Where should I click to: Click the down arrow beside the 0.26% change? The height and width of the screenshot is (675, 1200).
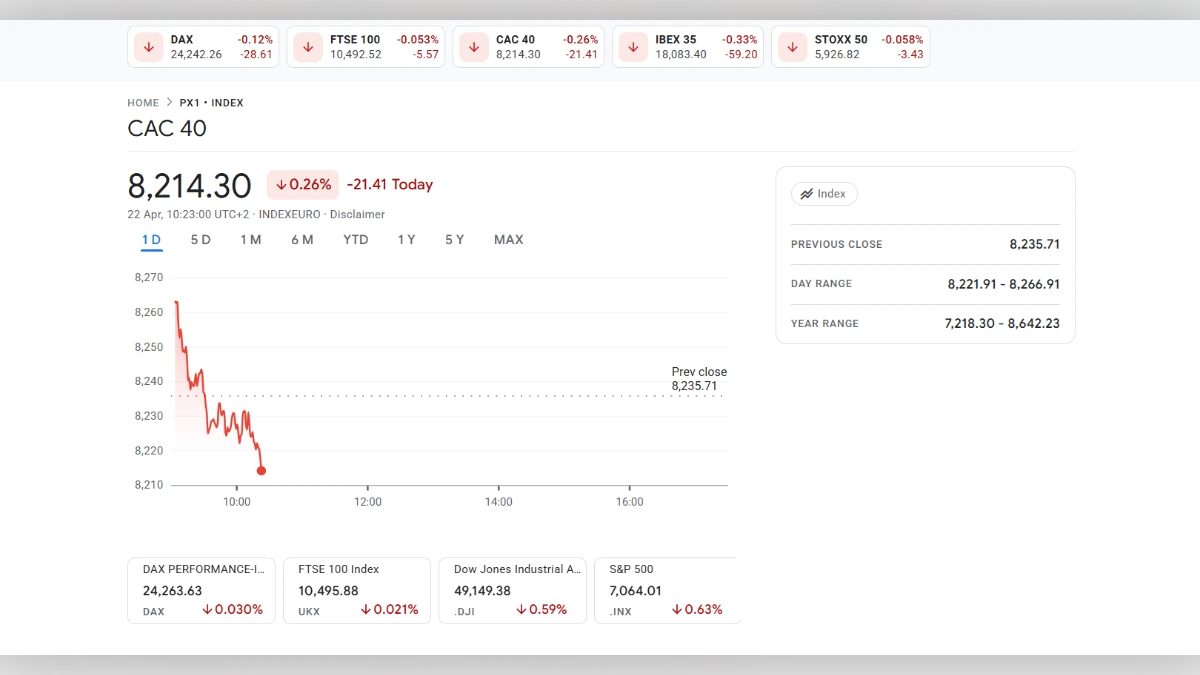click(x=281, y=184)
